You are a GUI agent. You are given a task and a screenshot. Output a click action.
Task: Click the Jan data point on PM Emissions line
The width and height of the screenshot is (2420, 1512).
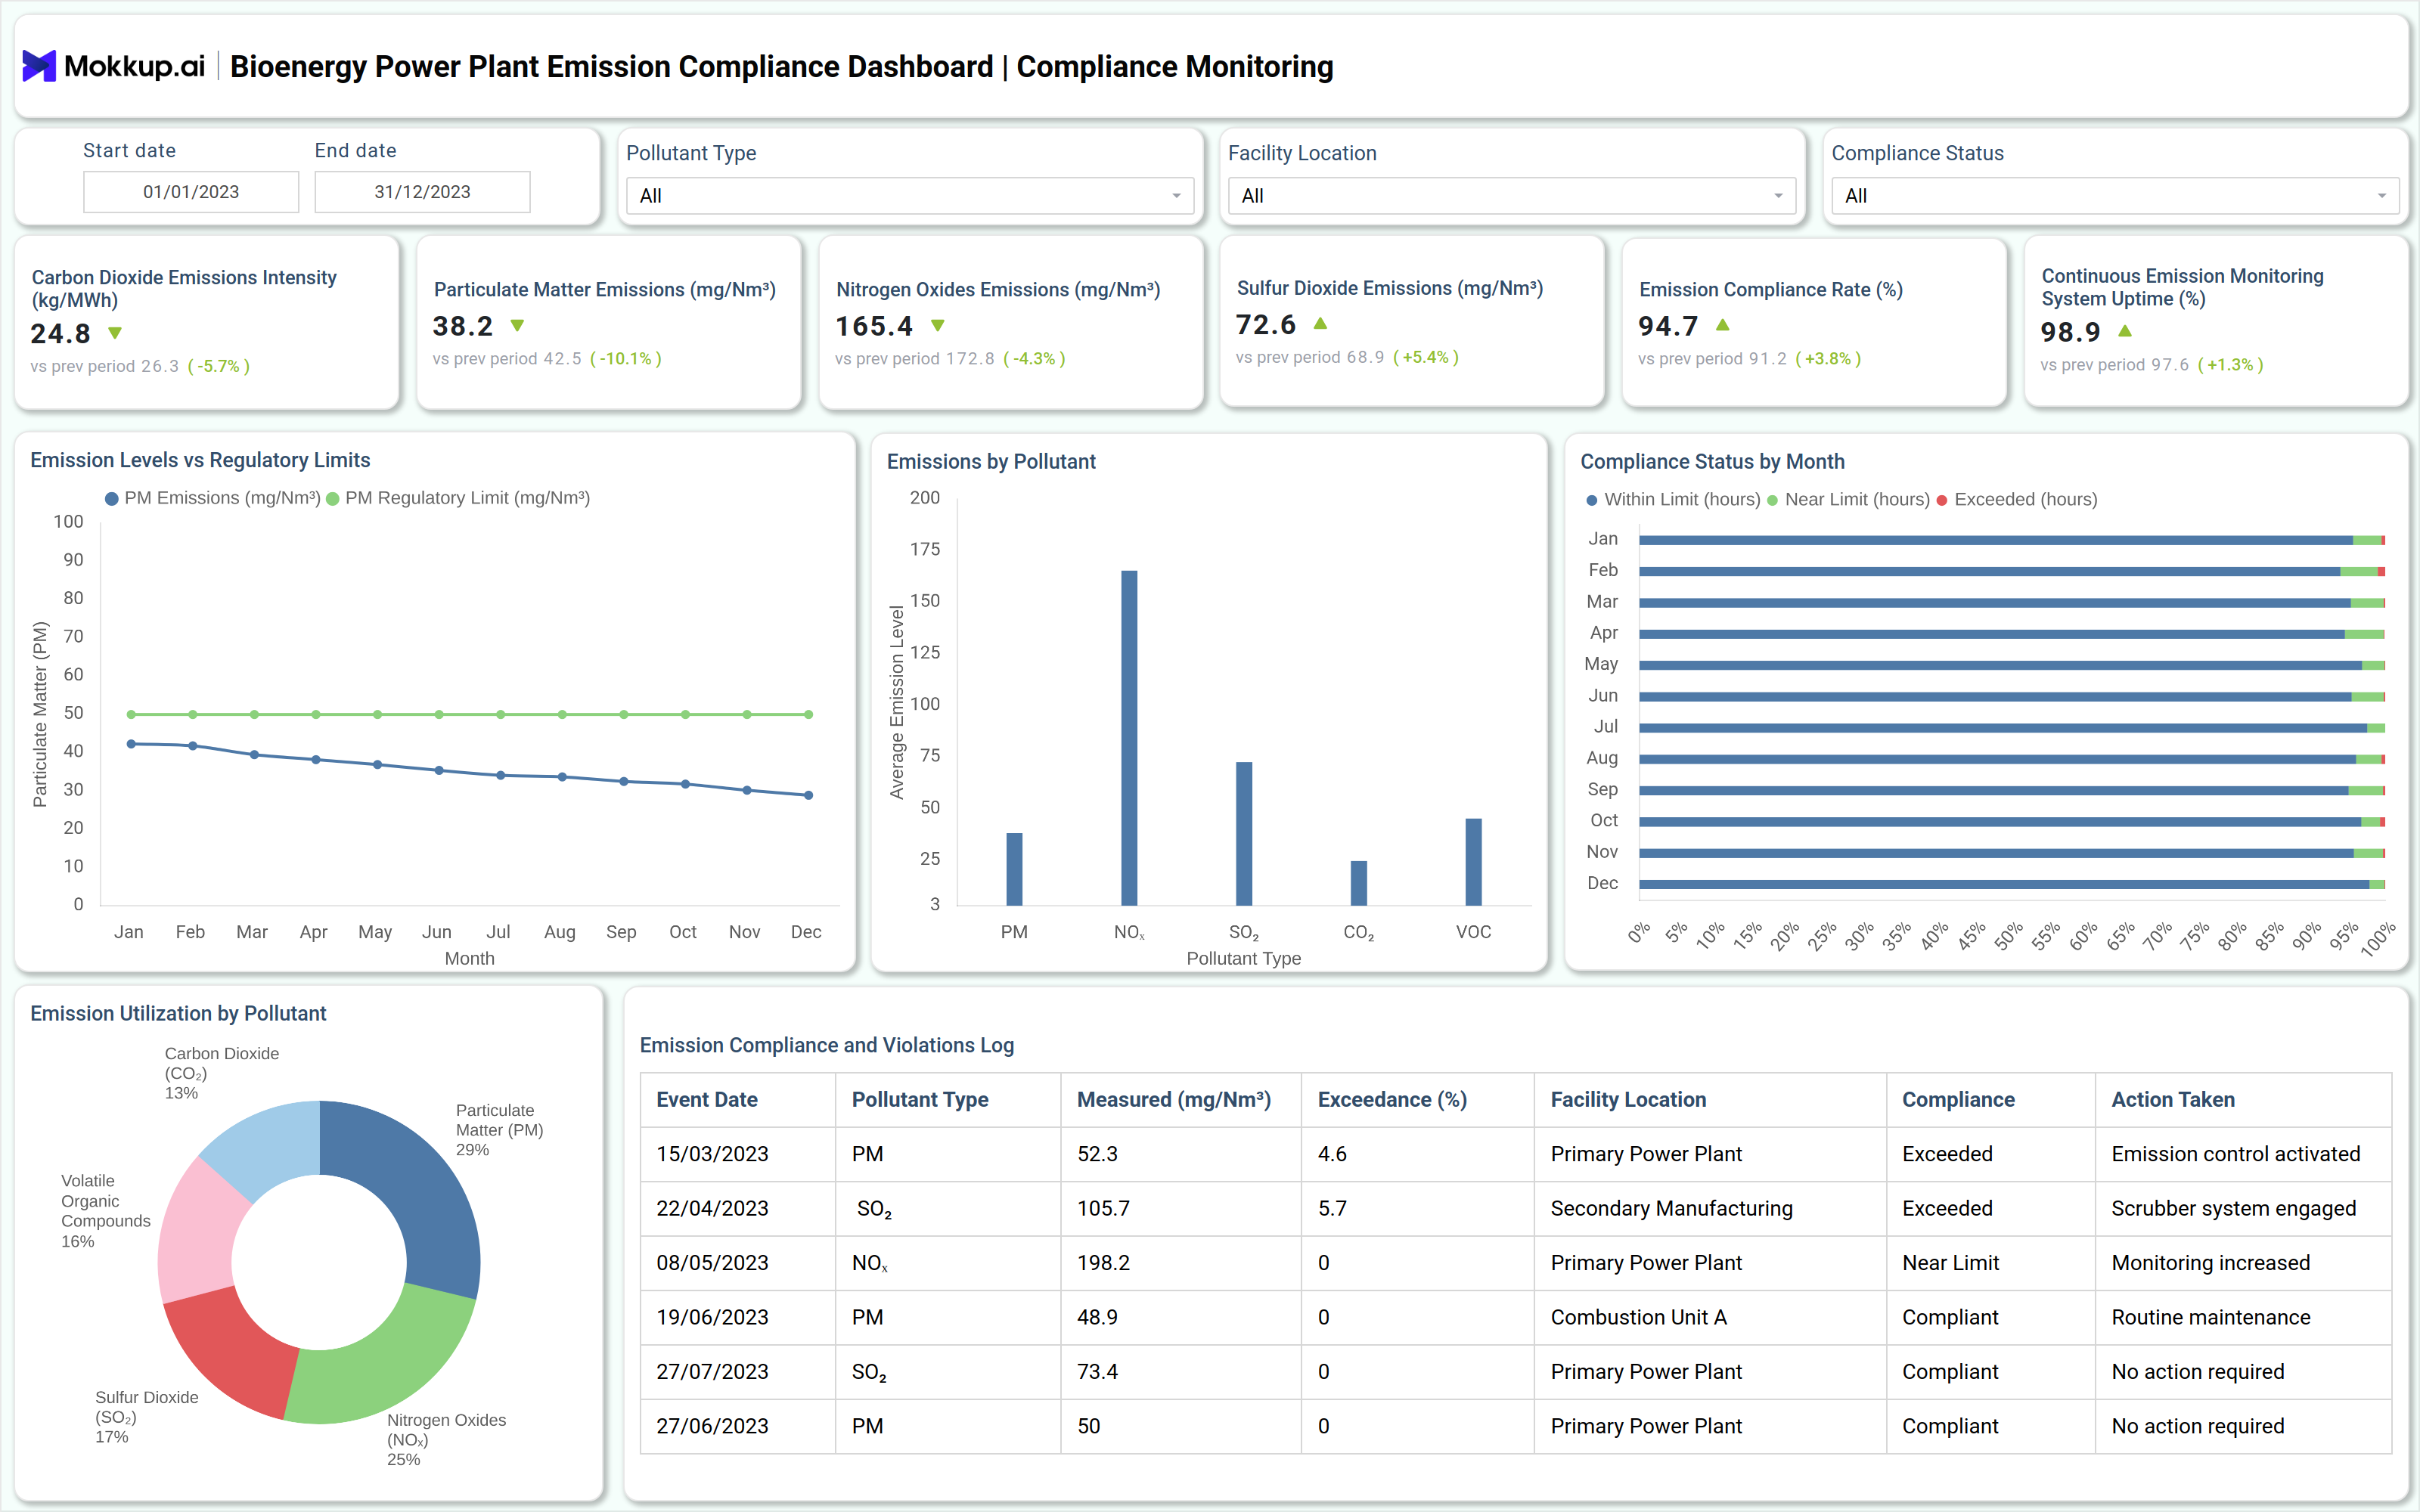[x=131, y=744]
